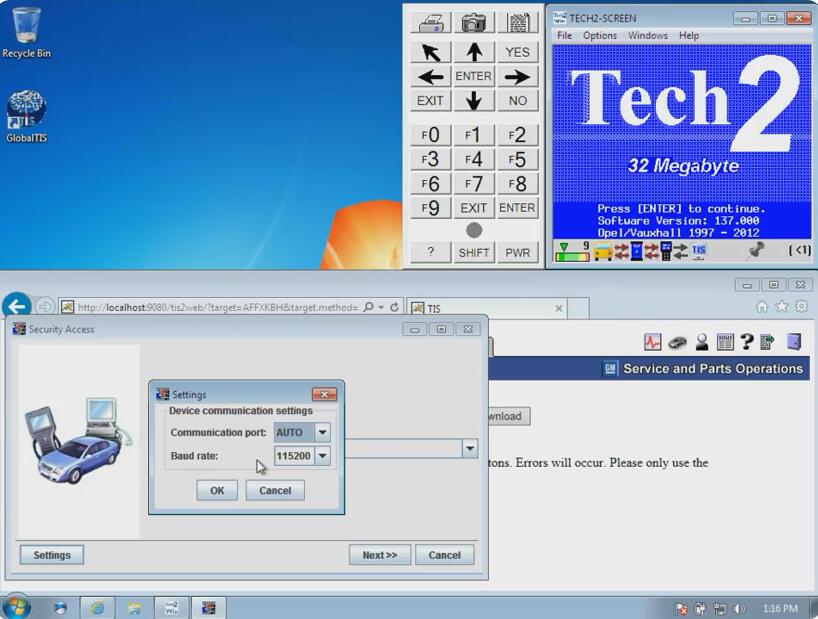Click the Settings button in Security Access
The height and width of the screenshot is (619, 818).
(x=52, y=555)
